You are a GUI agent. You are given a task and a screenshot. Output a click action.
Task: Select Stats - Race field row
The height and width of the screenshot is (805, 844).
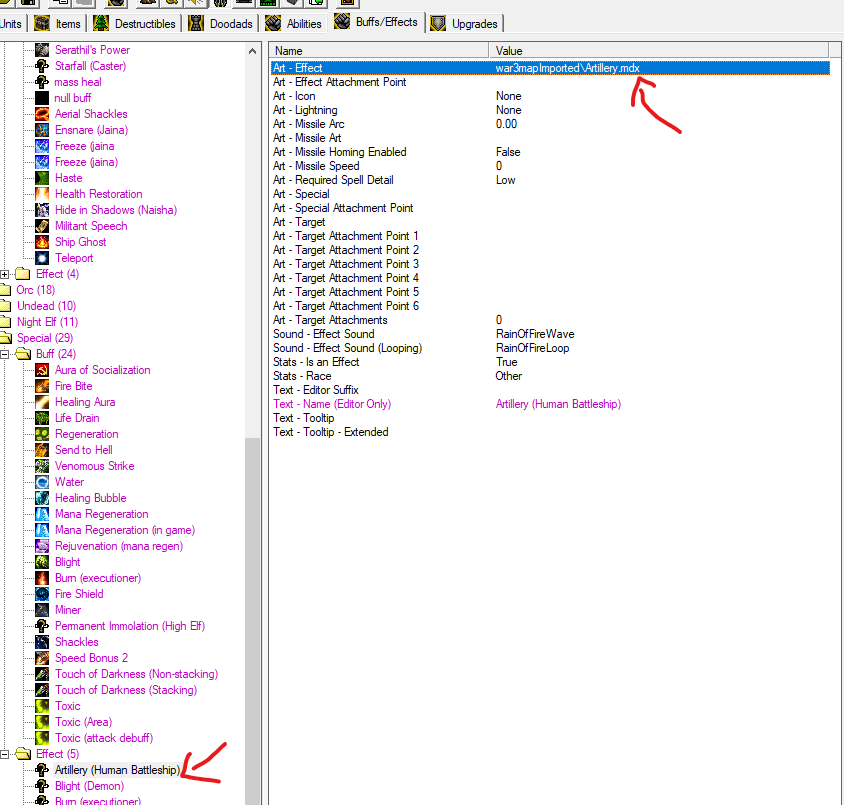click(550, 376)
